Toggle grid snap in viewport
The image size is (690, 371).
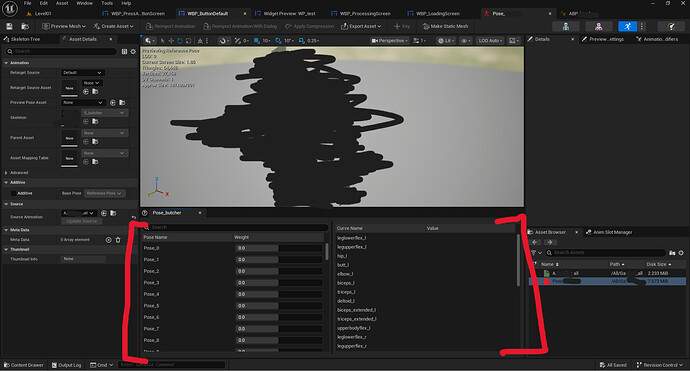257,40
